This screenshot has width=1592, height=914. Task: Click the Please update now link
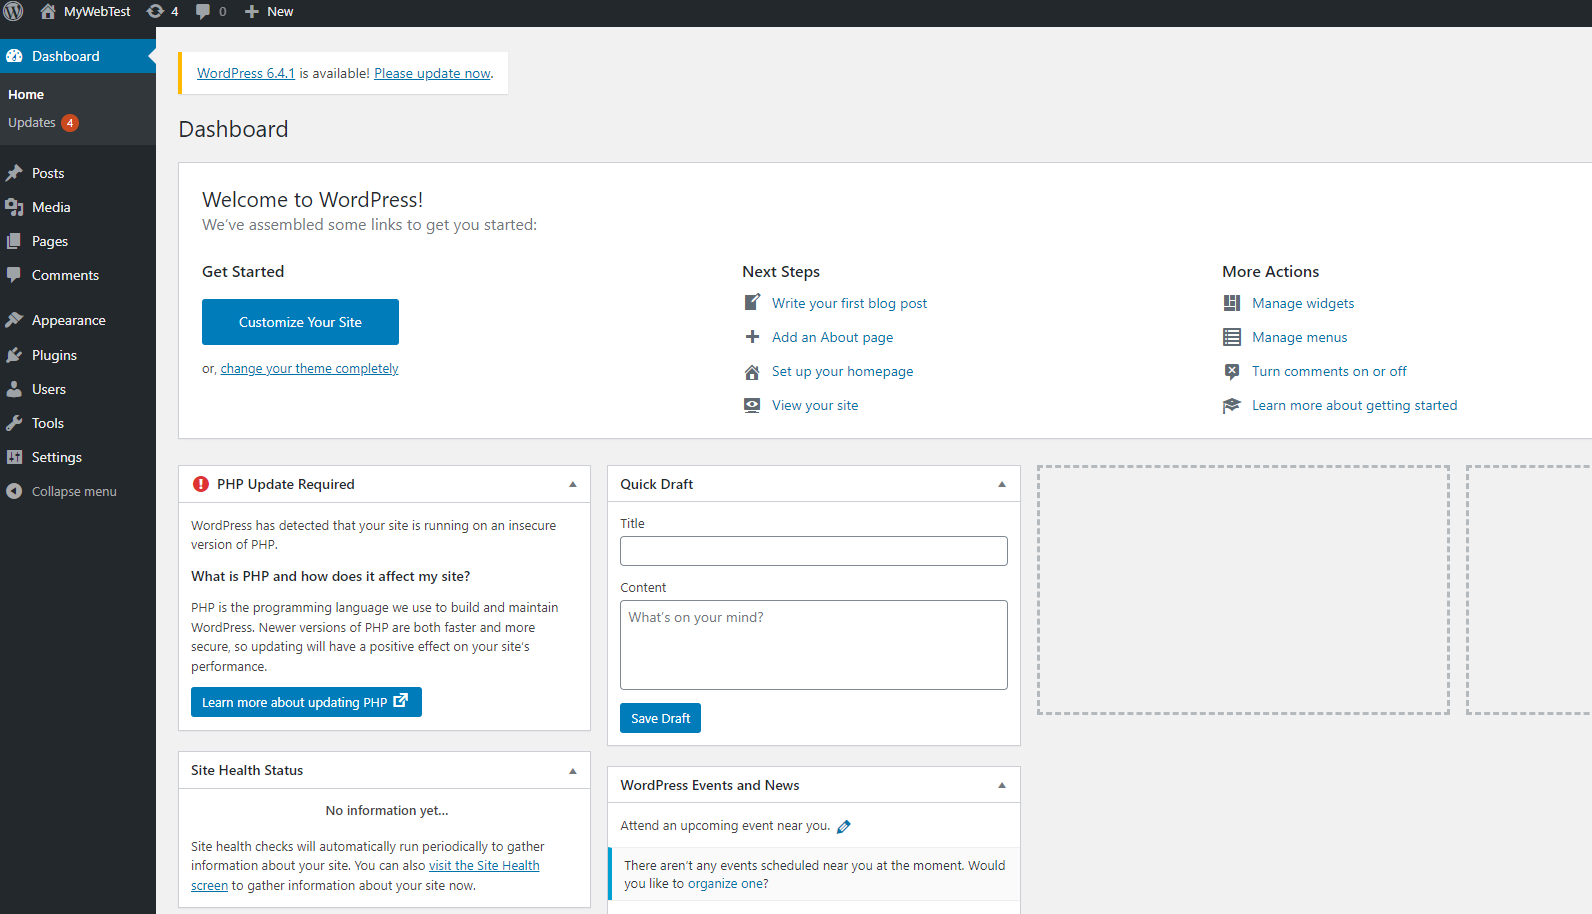coord(432,73)
